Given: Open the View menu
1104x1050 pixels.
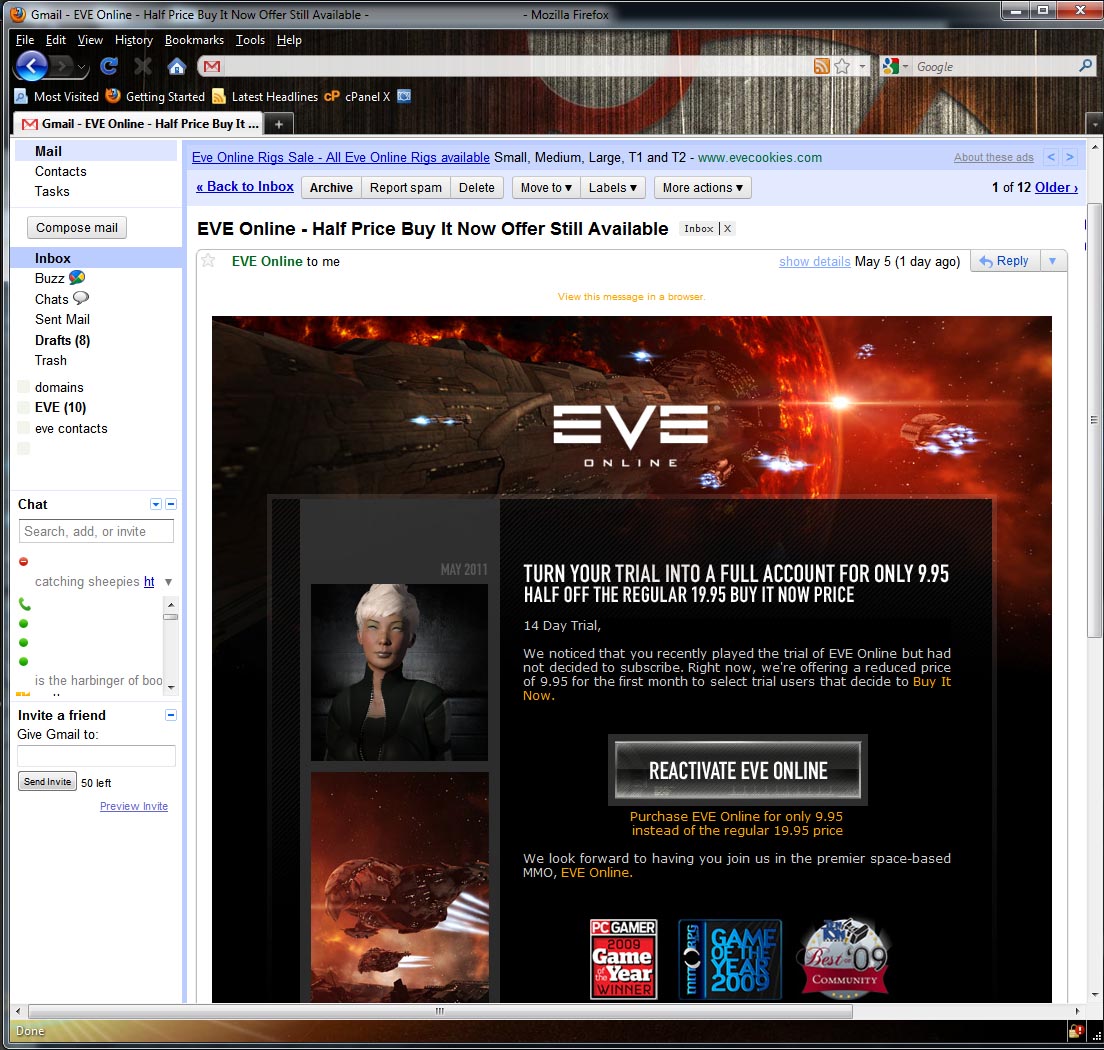Looking at the screenshot, I should click(x=90, y=40).
